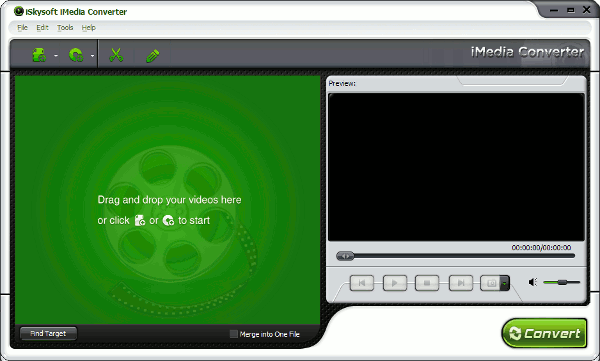Click the black preview video area

(456, 167)
